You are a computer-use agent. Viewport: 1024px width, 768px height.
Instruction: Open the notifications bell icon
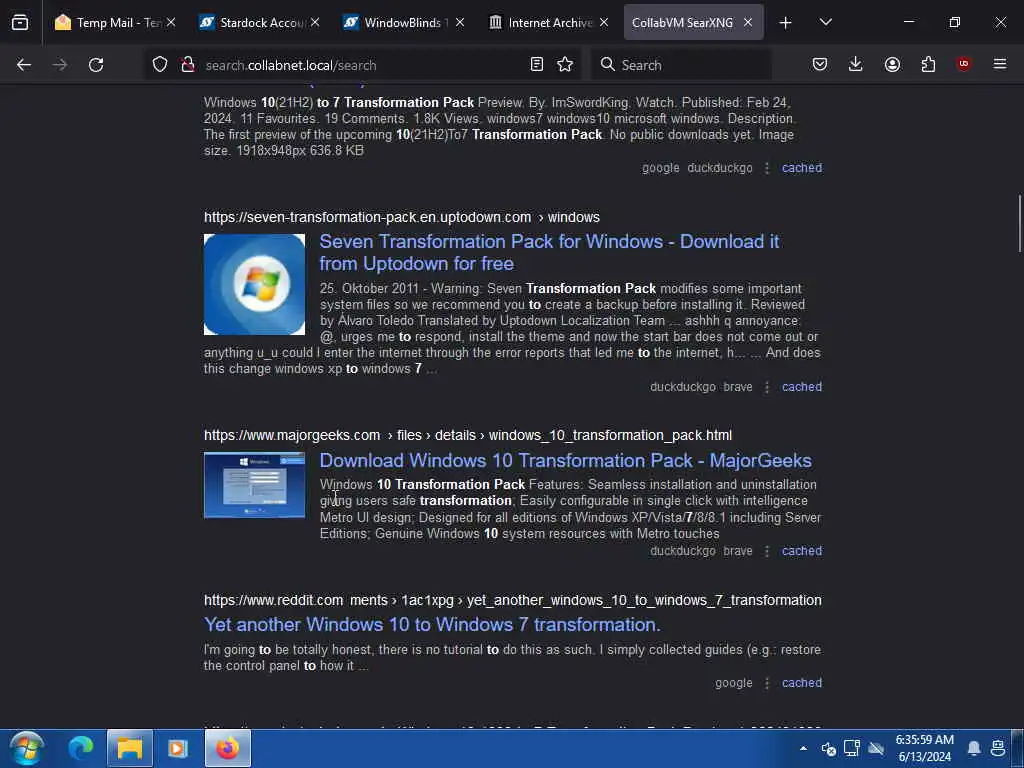pos(974,748)
